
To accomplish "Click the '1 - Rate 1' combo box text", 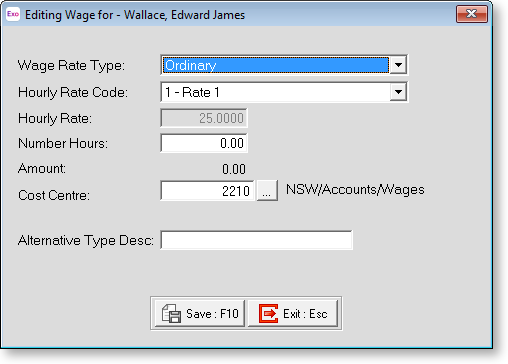I will 192,92.
